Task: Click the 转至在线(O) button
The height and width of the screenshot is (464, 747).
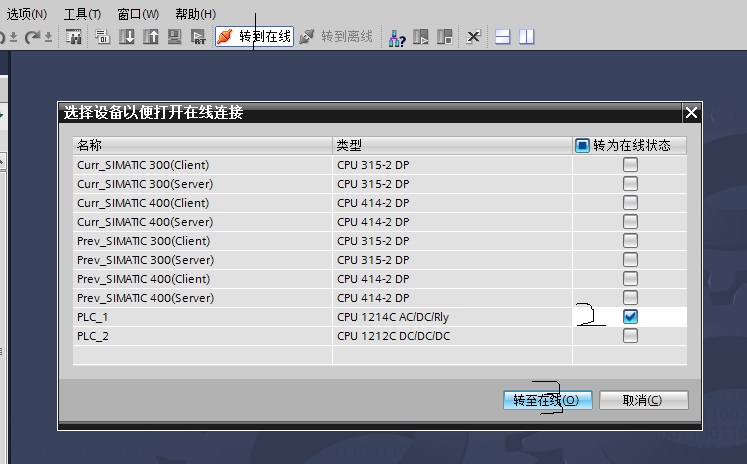Action: tap(548, 400)
